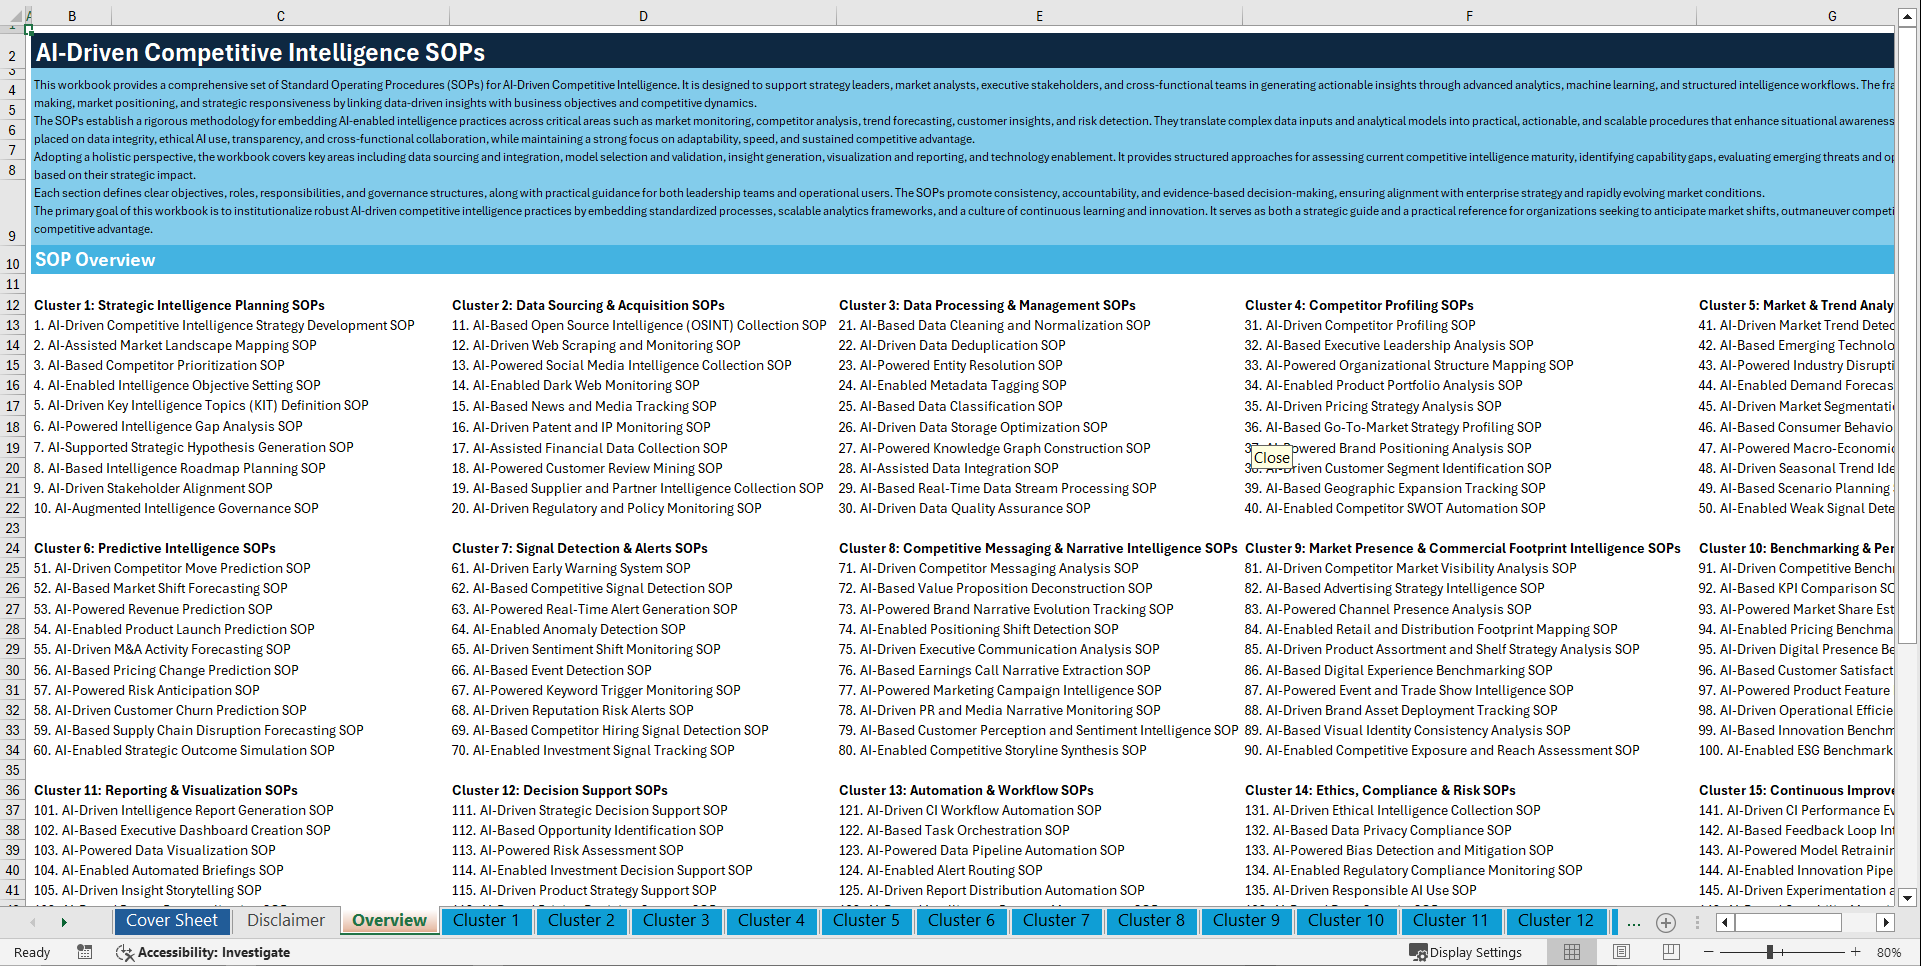Image resolution: width=1921 pixels, height=966 pixels.
Task: Open the Cluster 7 sheet tab
Action: [x=1056, y=920]
